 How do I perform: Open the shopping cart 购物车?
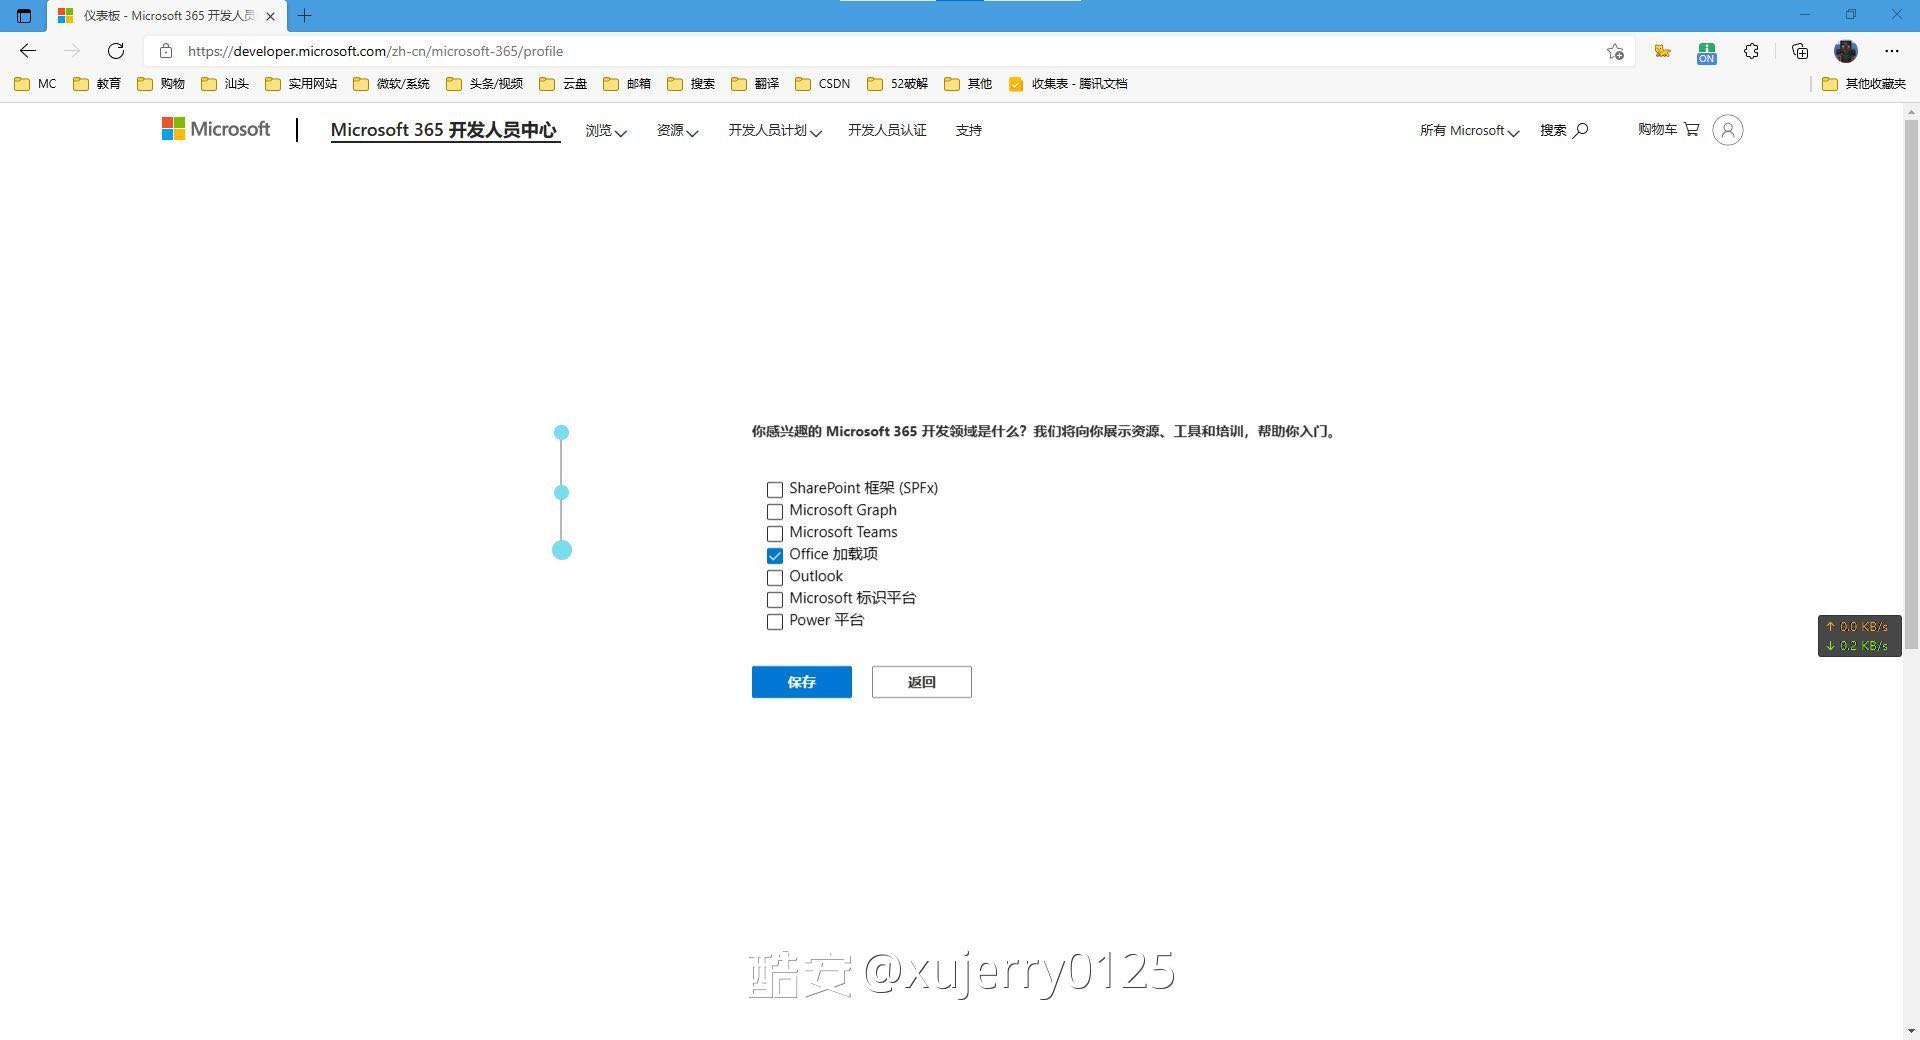[x=1668, y=130]
